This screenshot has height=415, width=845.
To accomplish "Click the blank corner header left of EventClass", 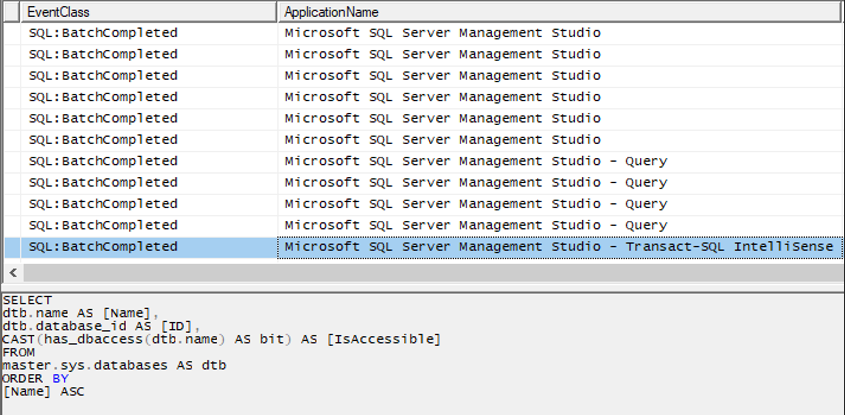I will pos(11,11).
